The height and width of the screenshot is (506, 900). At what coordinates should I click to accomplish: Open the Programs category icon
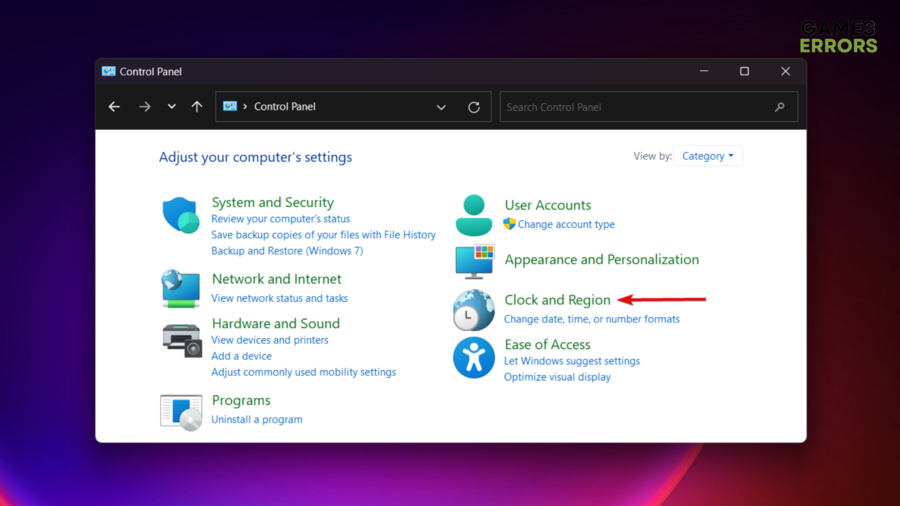[x=181, y=411]
